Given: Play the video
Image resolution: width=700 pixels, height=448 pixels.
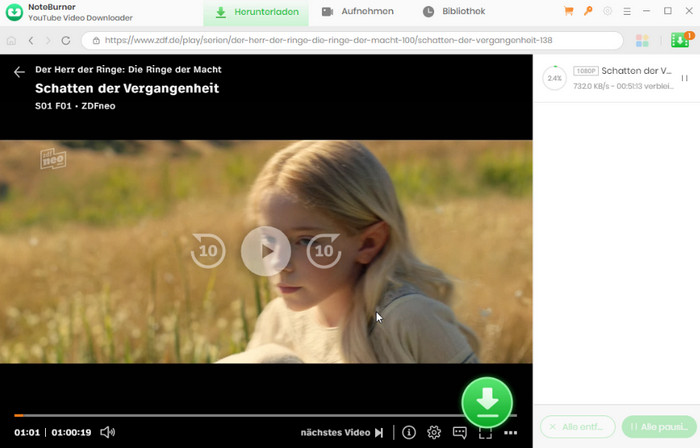Looking at the screenshot, I should pos(266,251).
